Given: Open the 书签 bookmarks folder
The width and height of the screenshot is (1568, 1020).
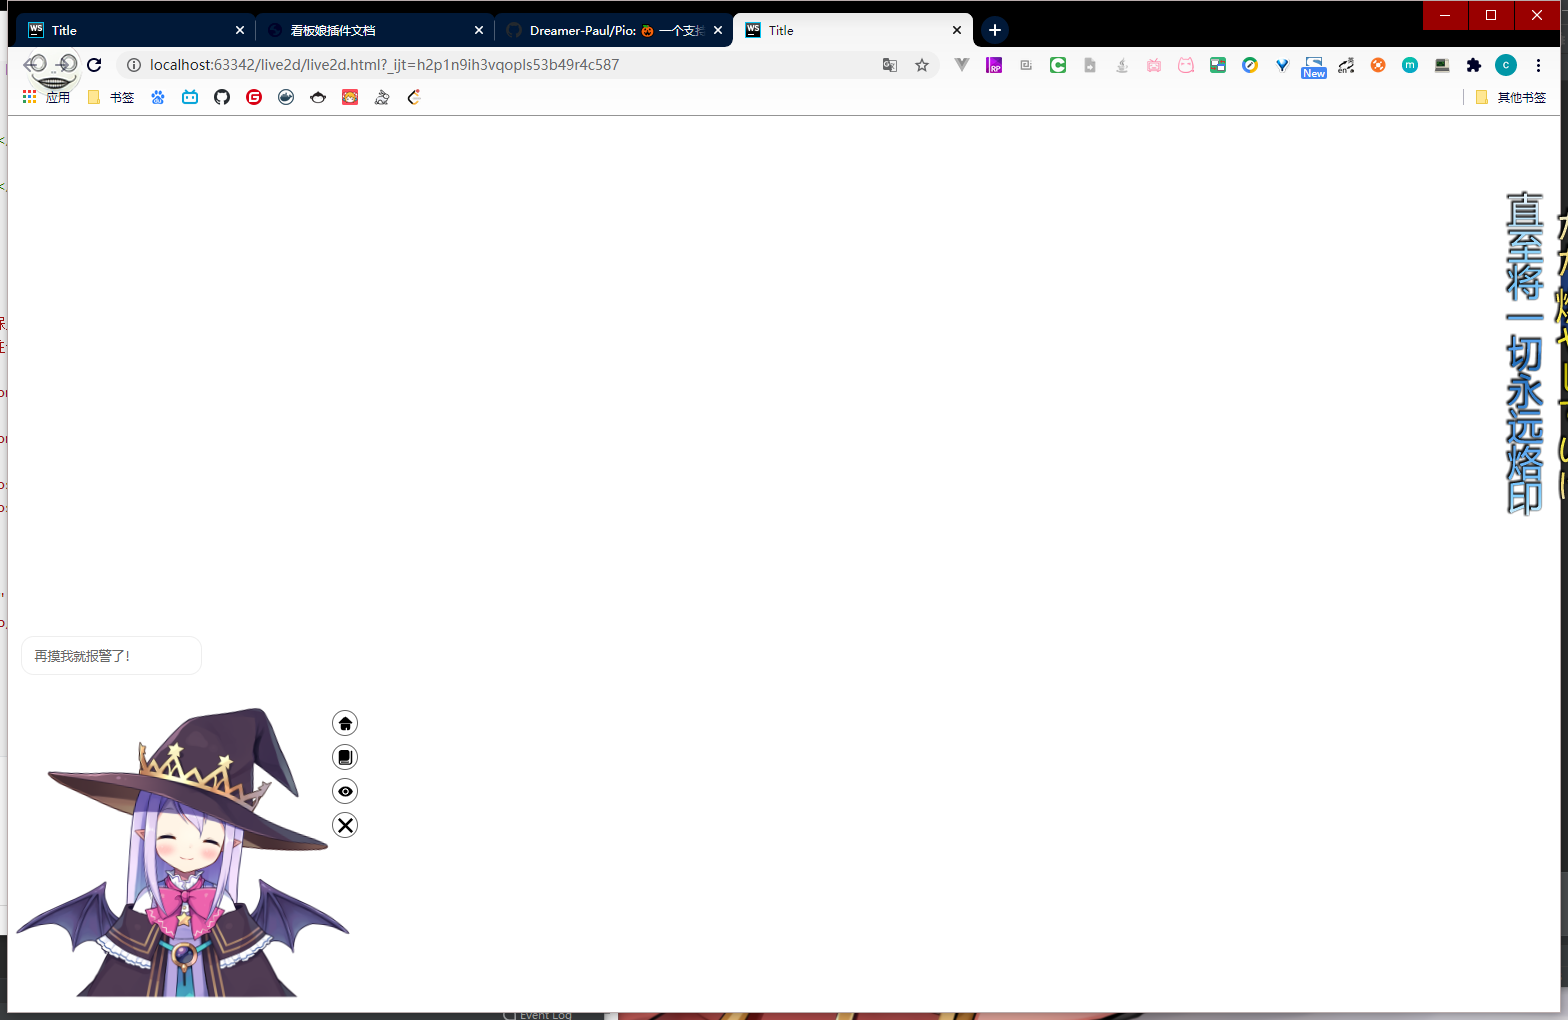Looking at the screenshot, I should (111, 97).
